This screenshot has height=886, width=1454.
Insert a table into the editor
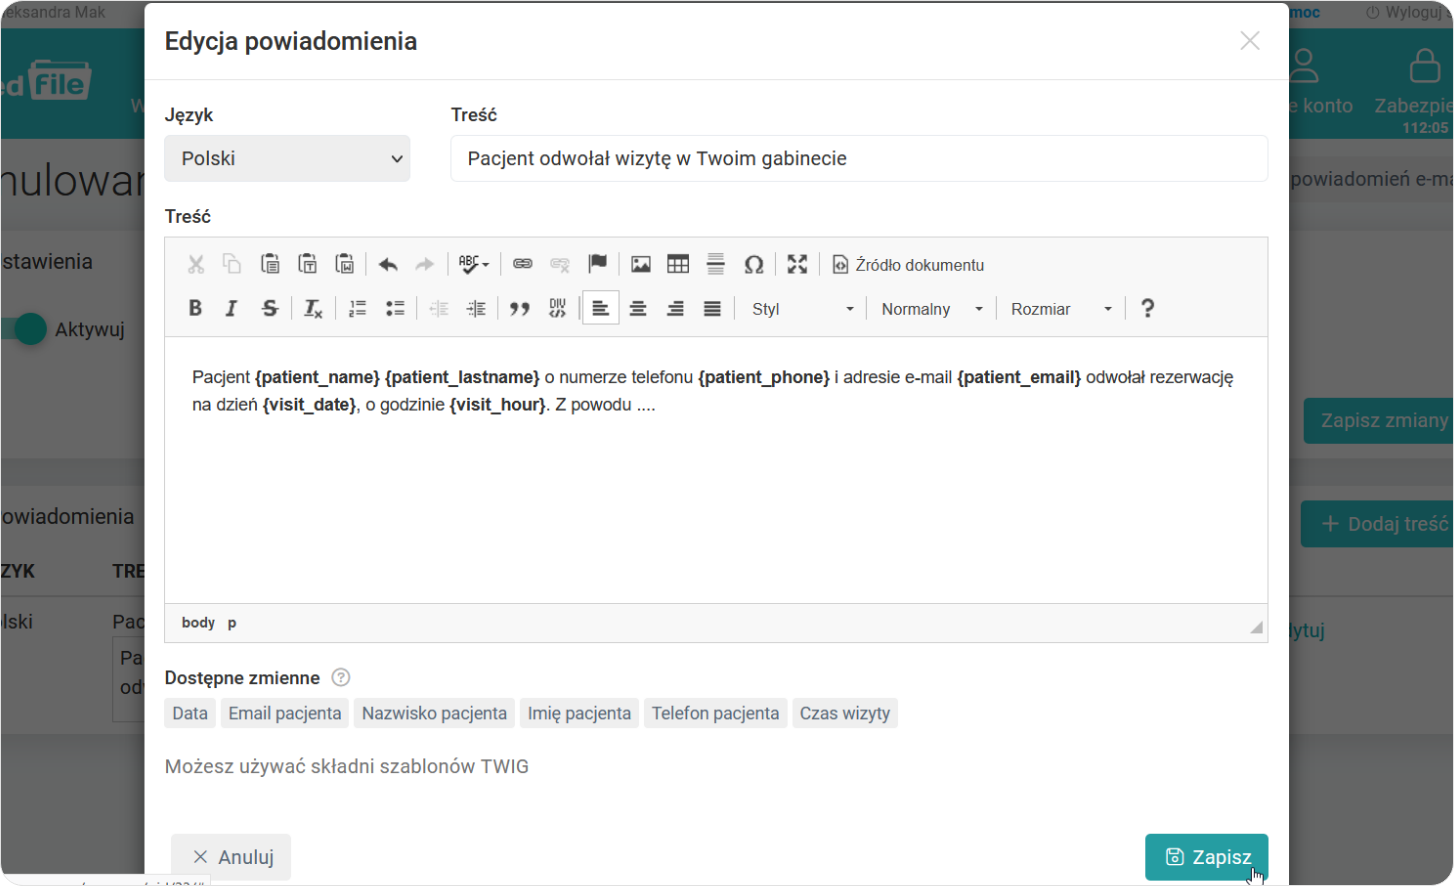click(678, 264)
